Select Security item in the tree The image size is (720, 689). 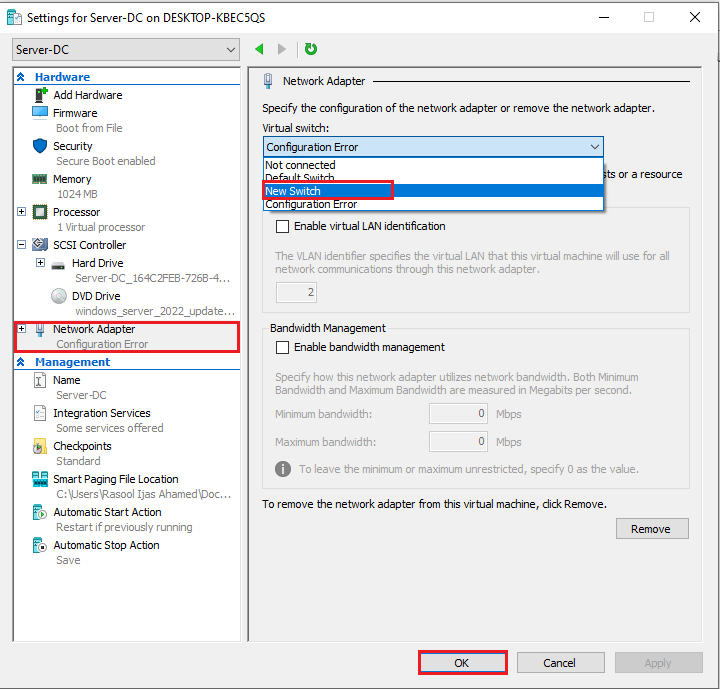(x=73, y=146)
